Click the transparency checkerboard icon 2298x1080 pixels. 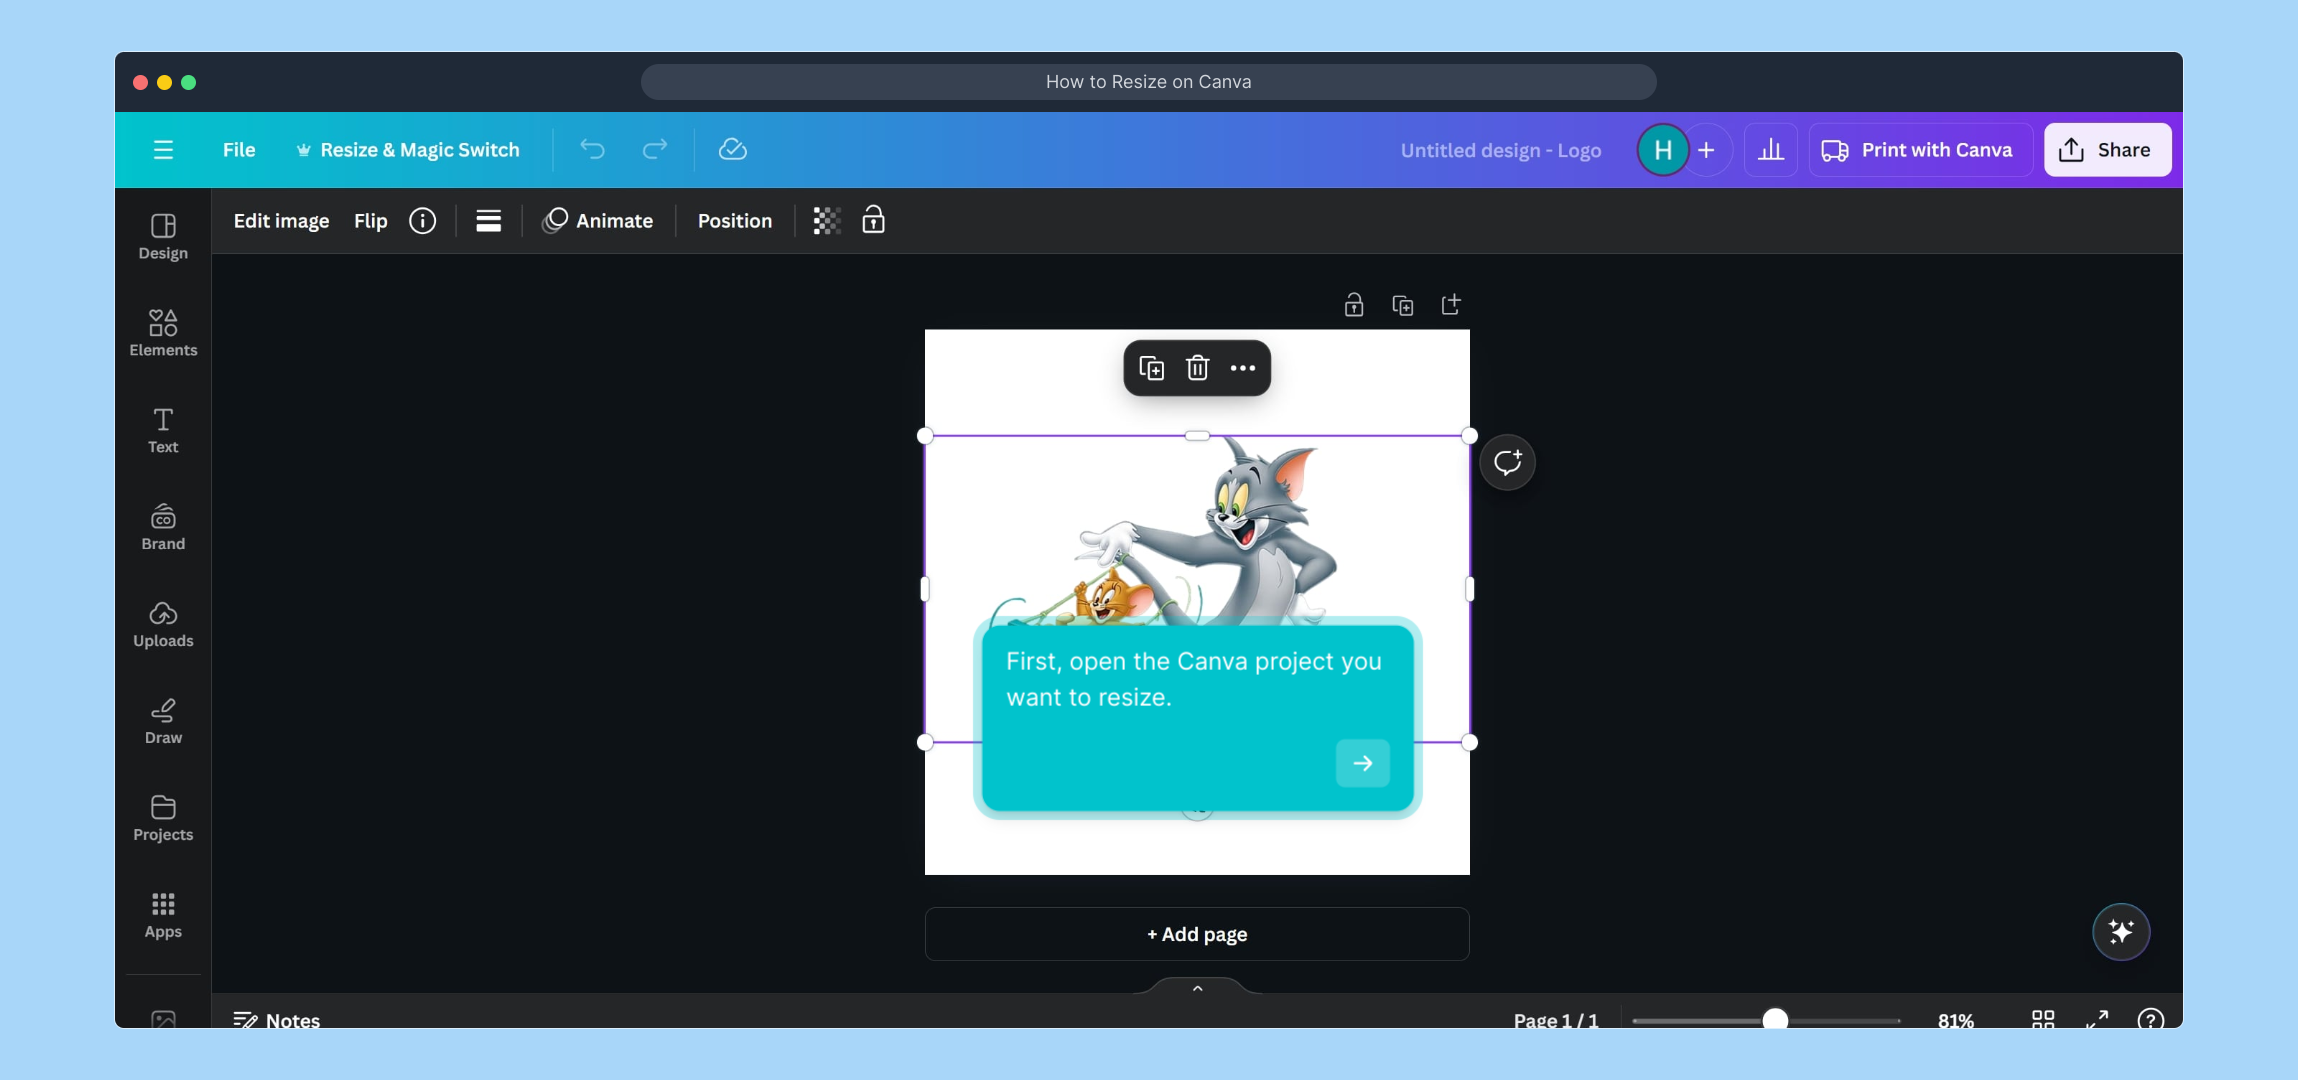pyautogui.click(x=826, y=221)
